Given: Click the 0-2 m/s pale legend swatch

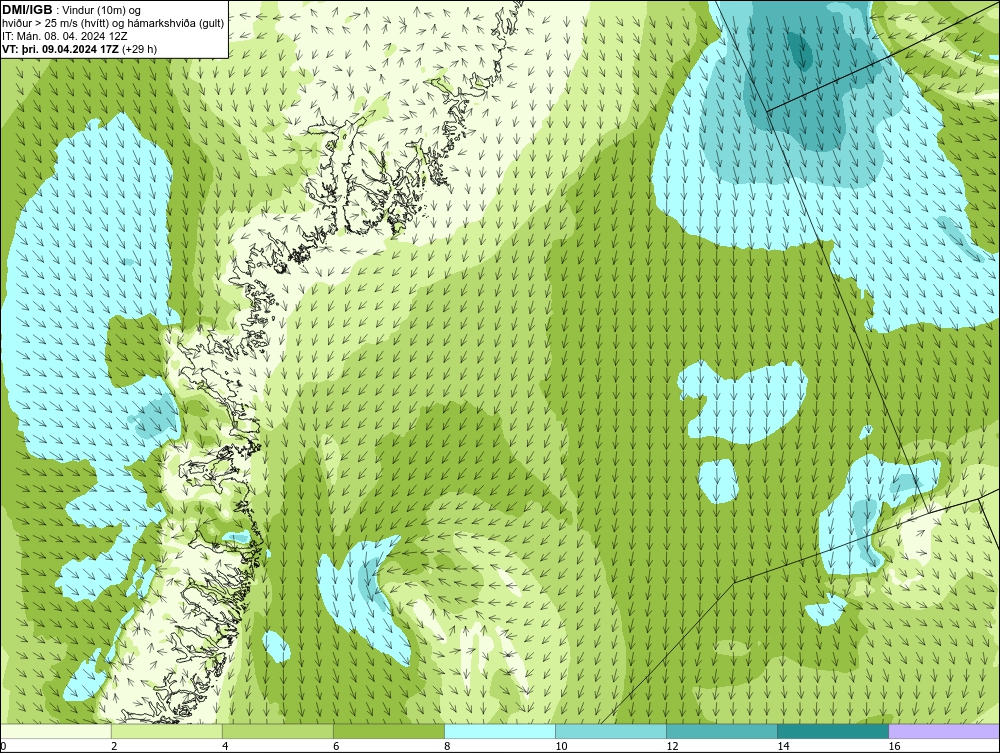Looking at the screenshot, I should [x=56, y=731].
